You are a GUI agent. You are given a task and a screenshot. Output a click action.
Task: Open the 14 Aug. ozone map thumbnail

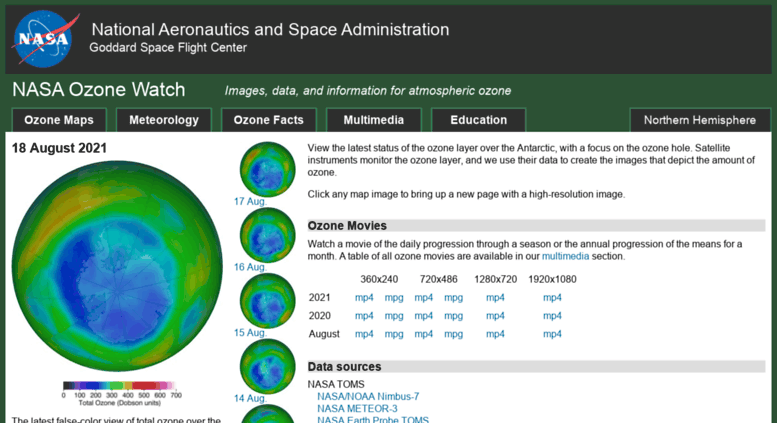point(268,367)
